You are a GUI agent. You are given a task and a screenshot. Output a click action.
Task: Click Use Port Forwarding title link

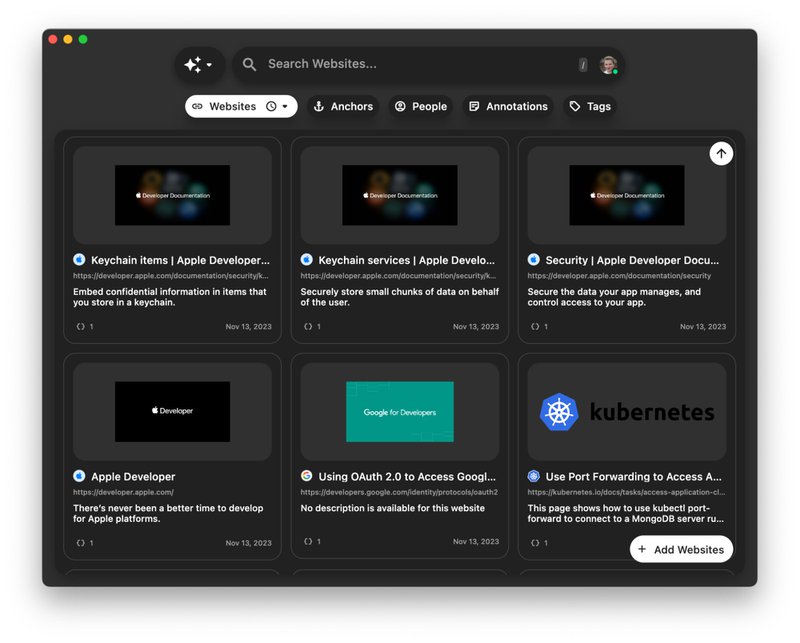pyautogui.click(x=634, y=477)
